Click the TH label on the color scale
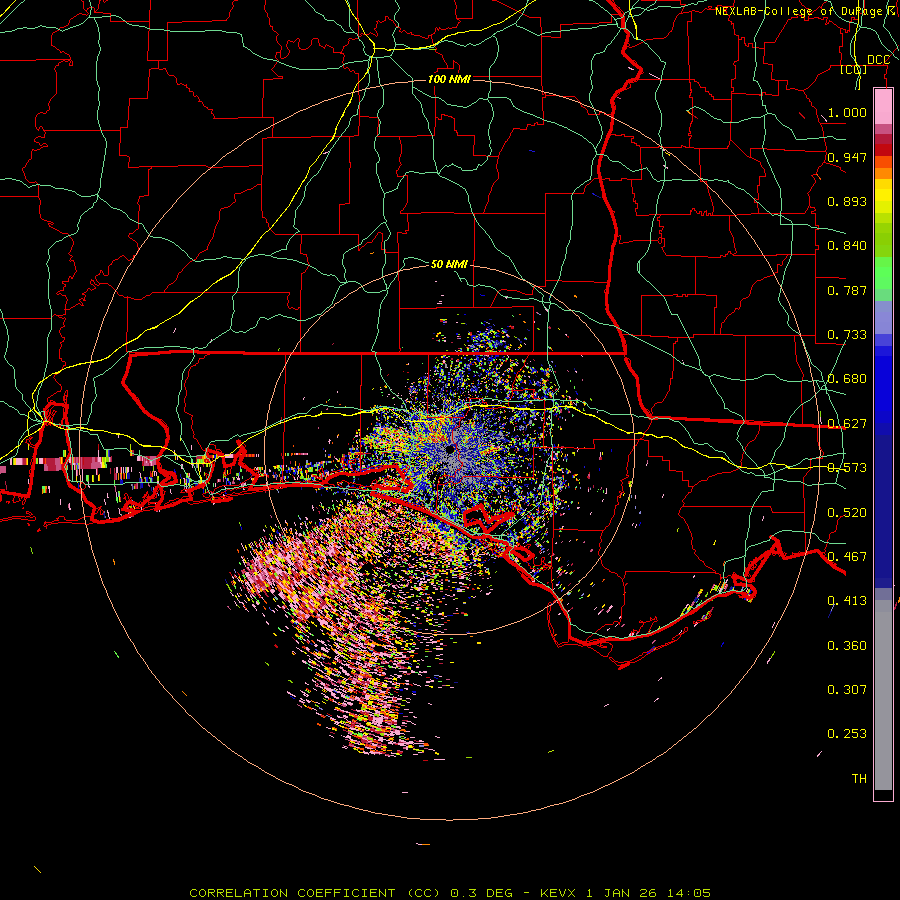The width and height of the screenshot is (900, 900). click(x=859, y=779)
